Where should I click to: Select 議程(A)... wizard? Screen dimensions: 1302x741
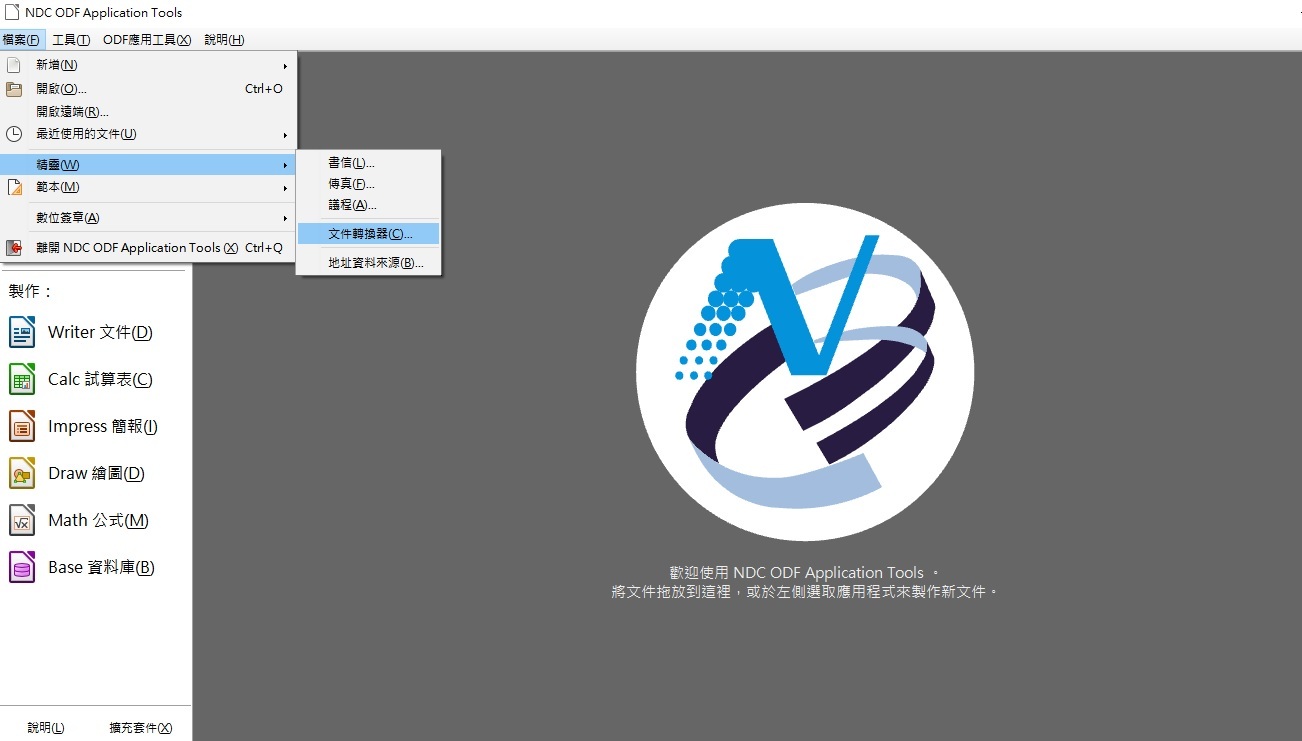click(x=369, y=205)
